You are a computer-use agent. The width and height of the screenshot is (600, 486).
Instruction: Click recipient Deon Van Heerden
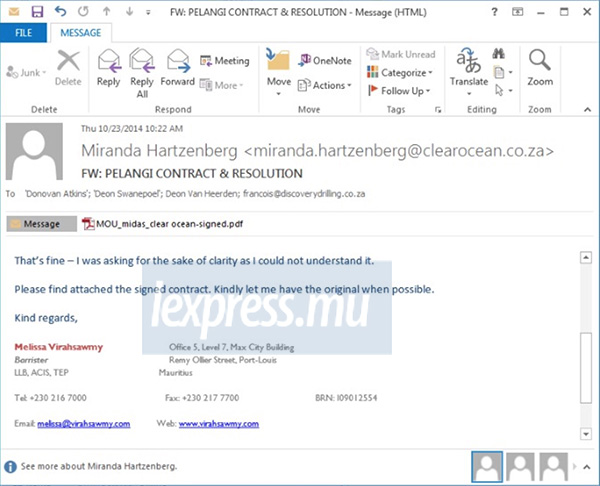point(202,194)
